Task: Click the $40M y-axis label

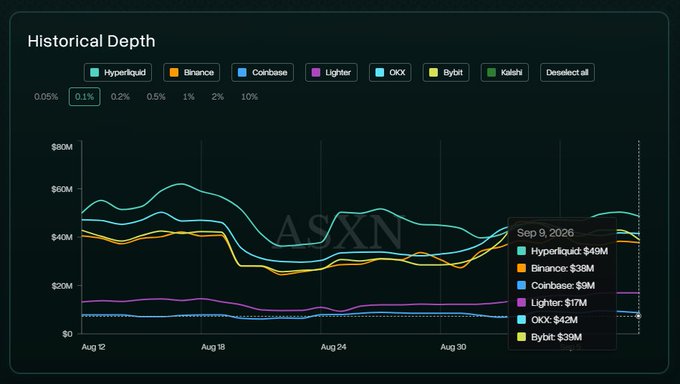Action: pyautogui.click(x=62, y=237)
